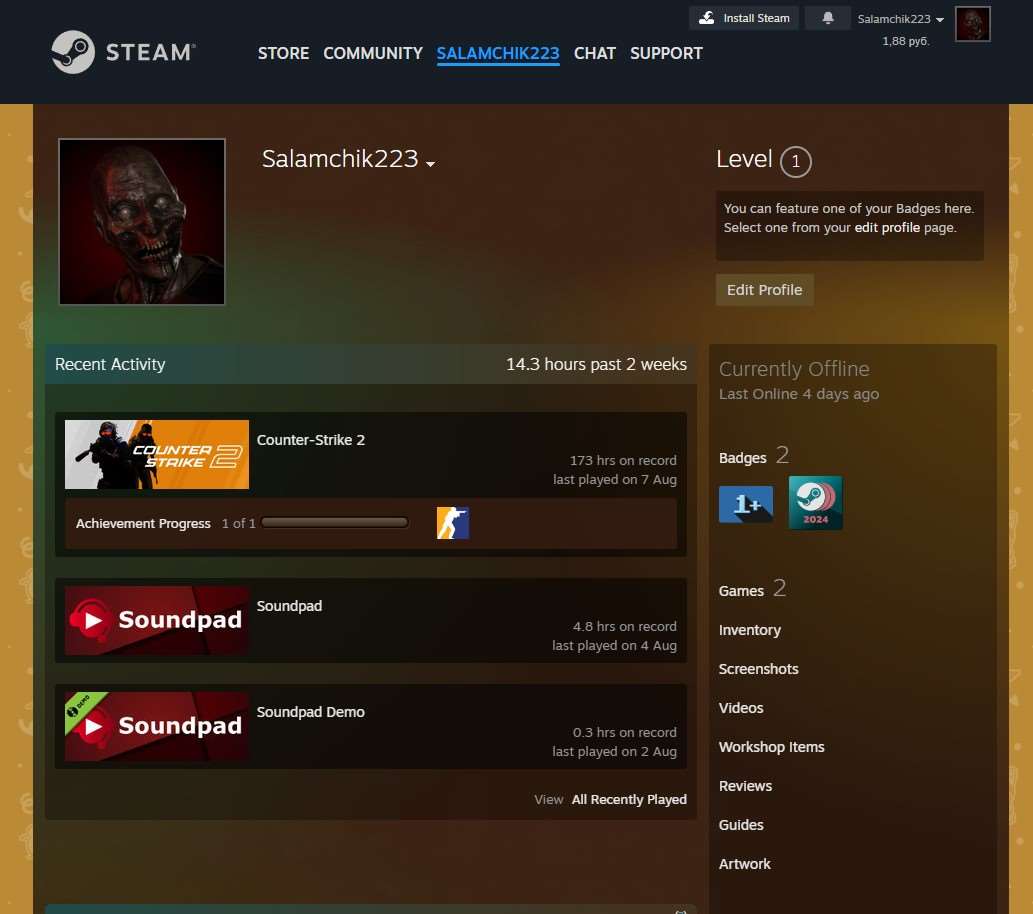Click 'last played on 2 Aug' text
This screenshot has width=1033, height=914.
(614, 751)
